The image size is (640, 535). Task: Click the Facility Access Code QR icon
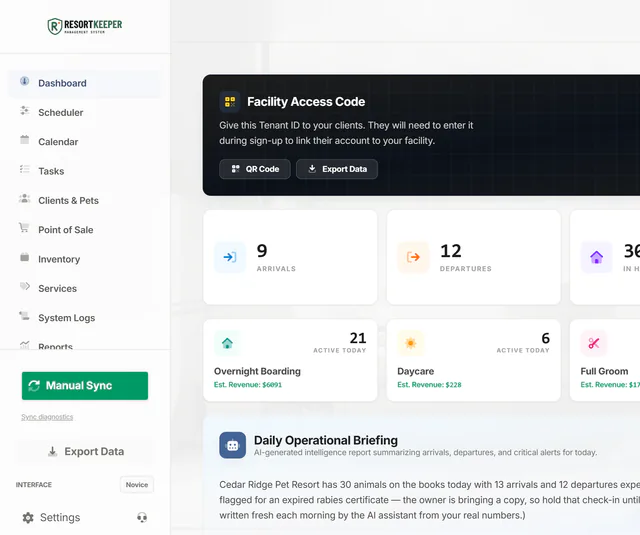[x=230, y=102]
